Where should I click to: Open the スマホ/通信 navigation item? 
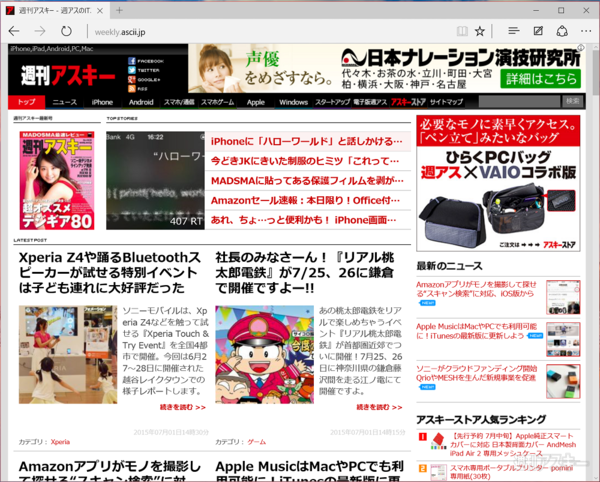pos(179,102)
